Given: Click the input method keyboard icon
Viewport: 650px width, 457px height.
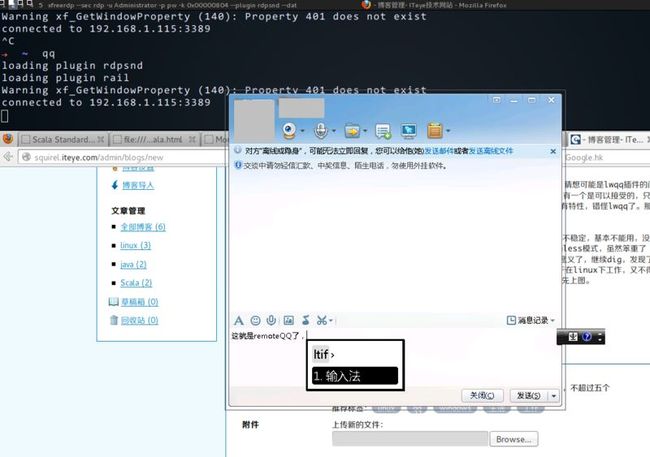Looking at the screenshot, I should pyautogui.click(x=572, y=336).
